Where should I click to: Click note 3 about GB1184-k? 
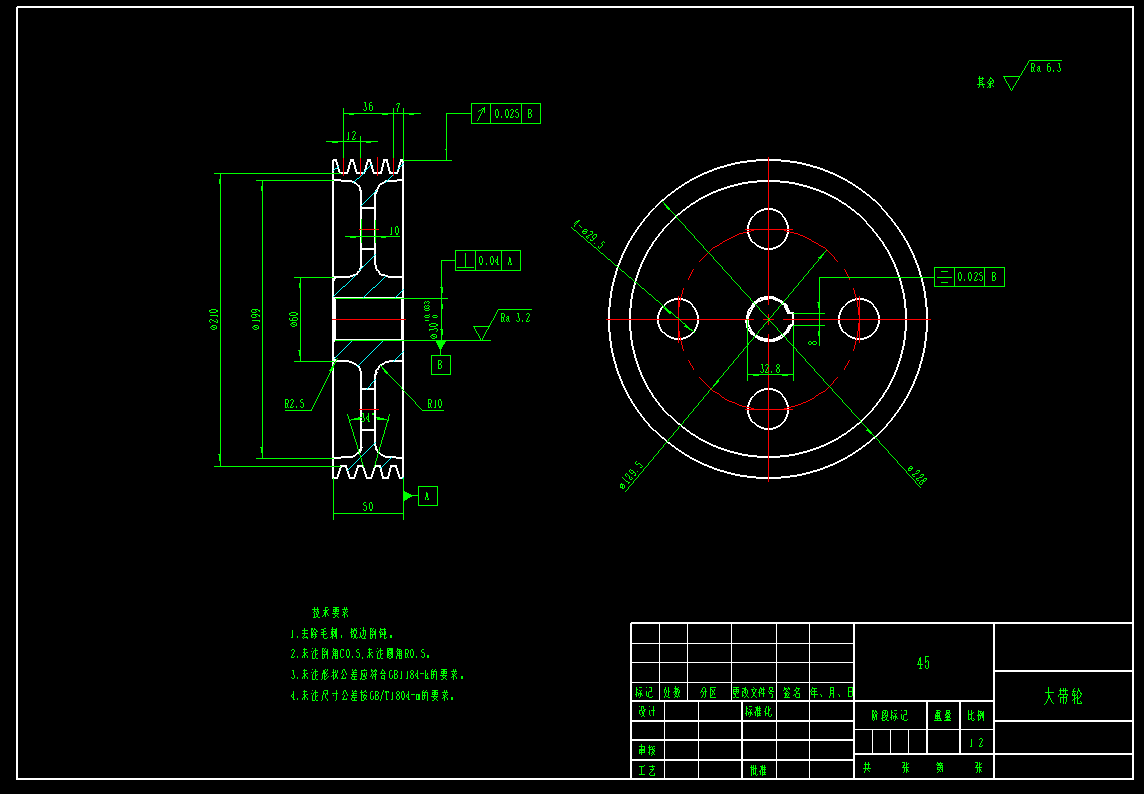pyautogui.click(x=377, y=674)
